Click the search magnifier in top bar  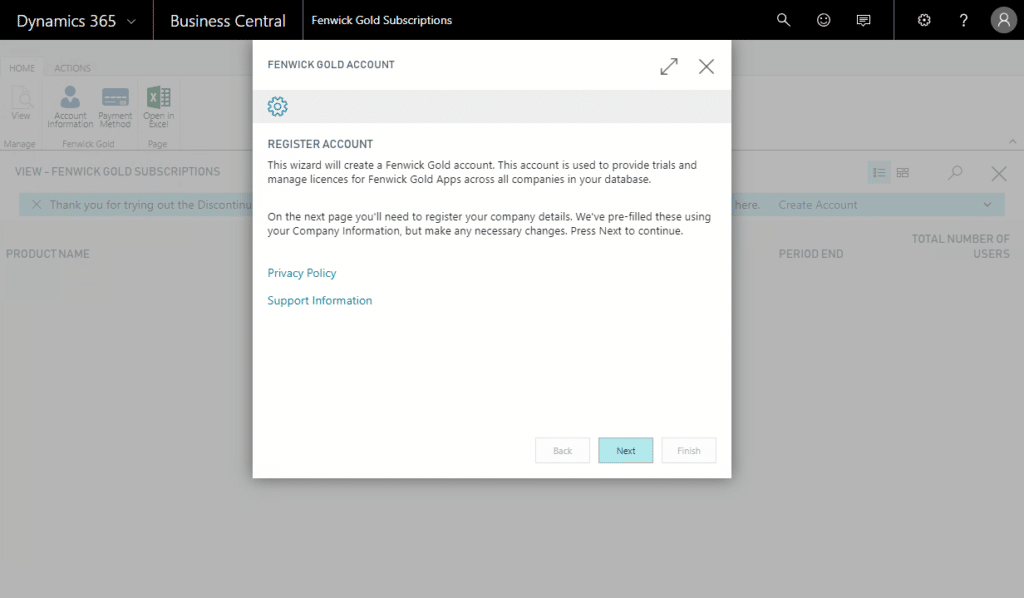(784, 20)
